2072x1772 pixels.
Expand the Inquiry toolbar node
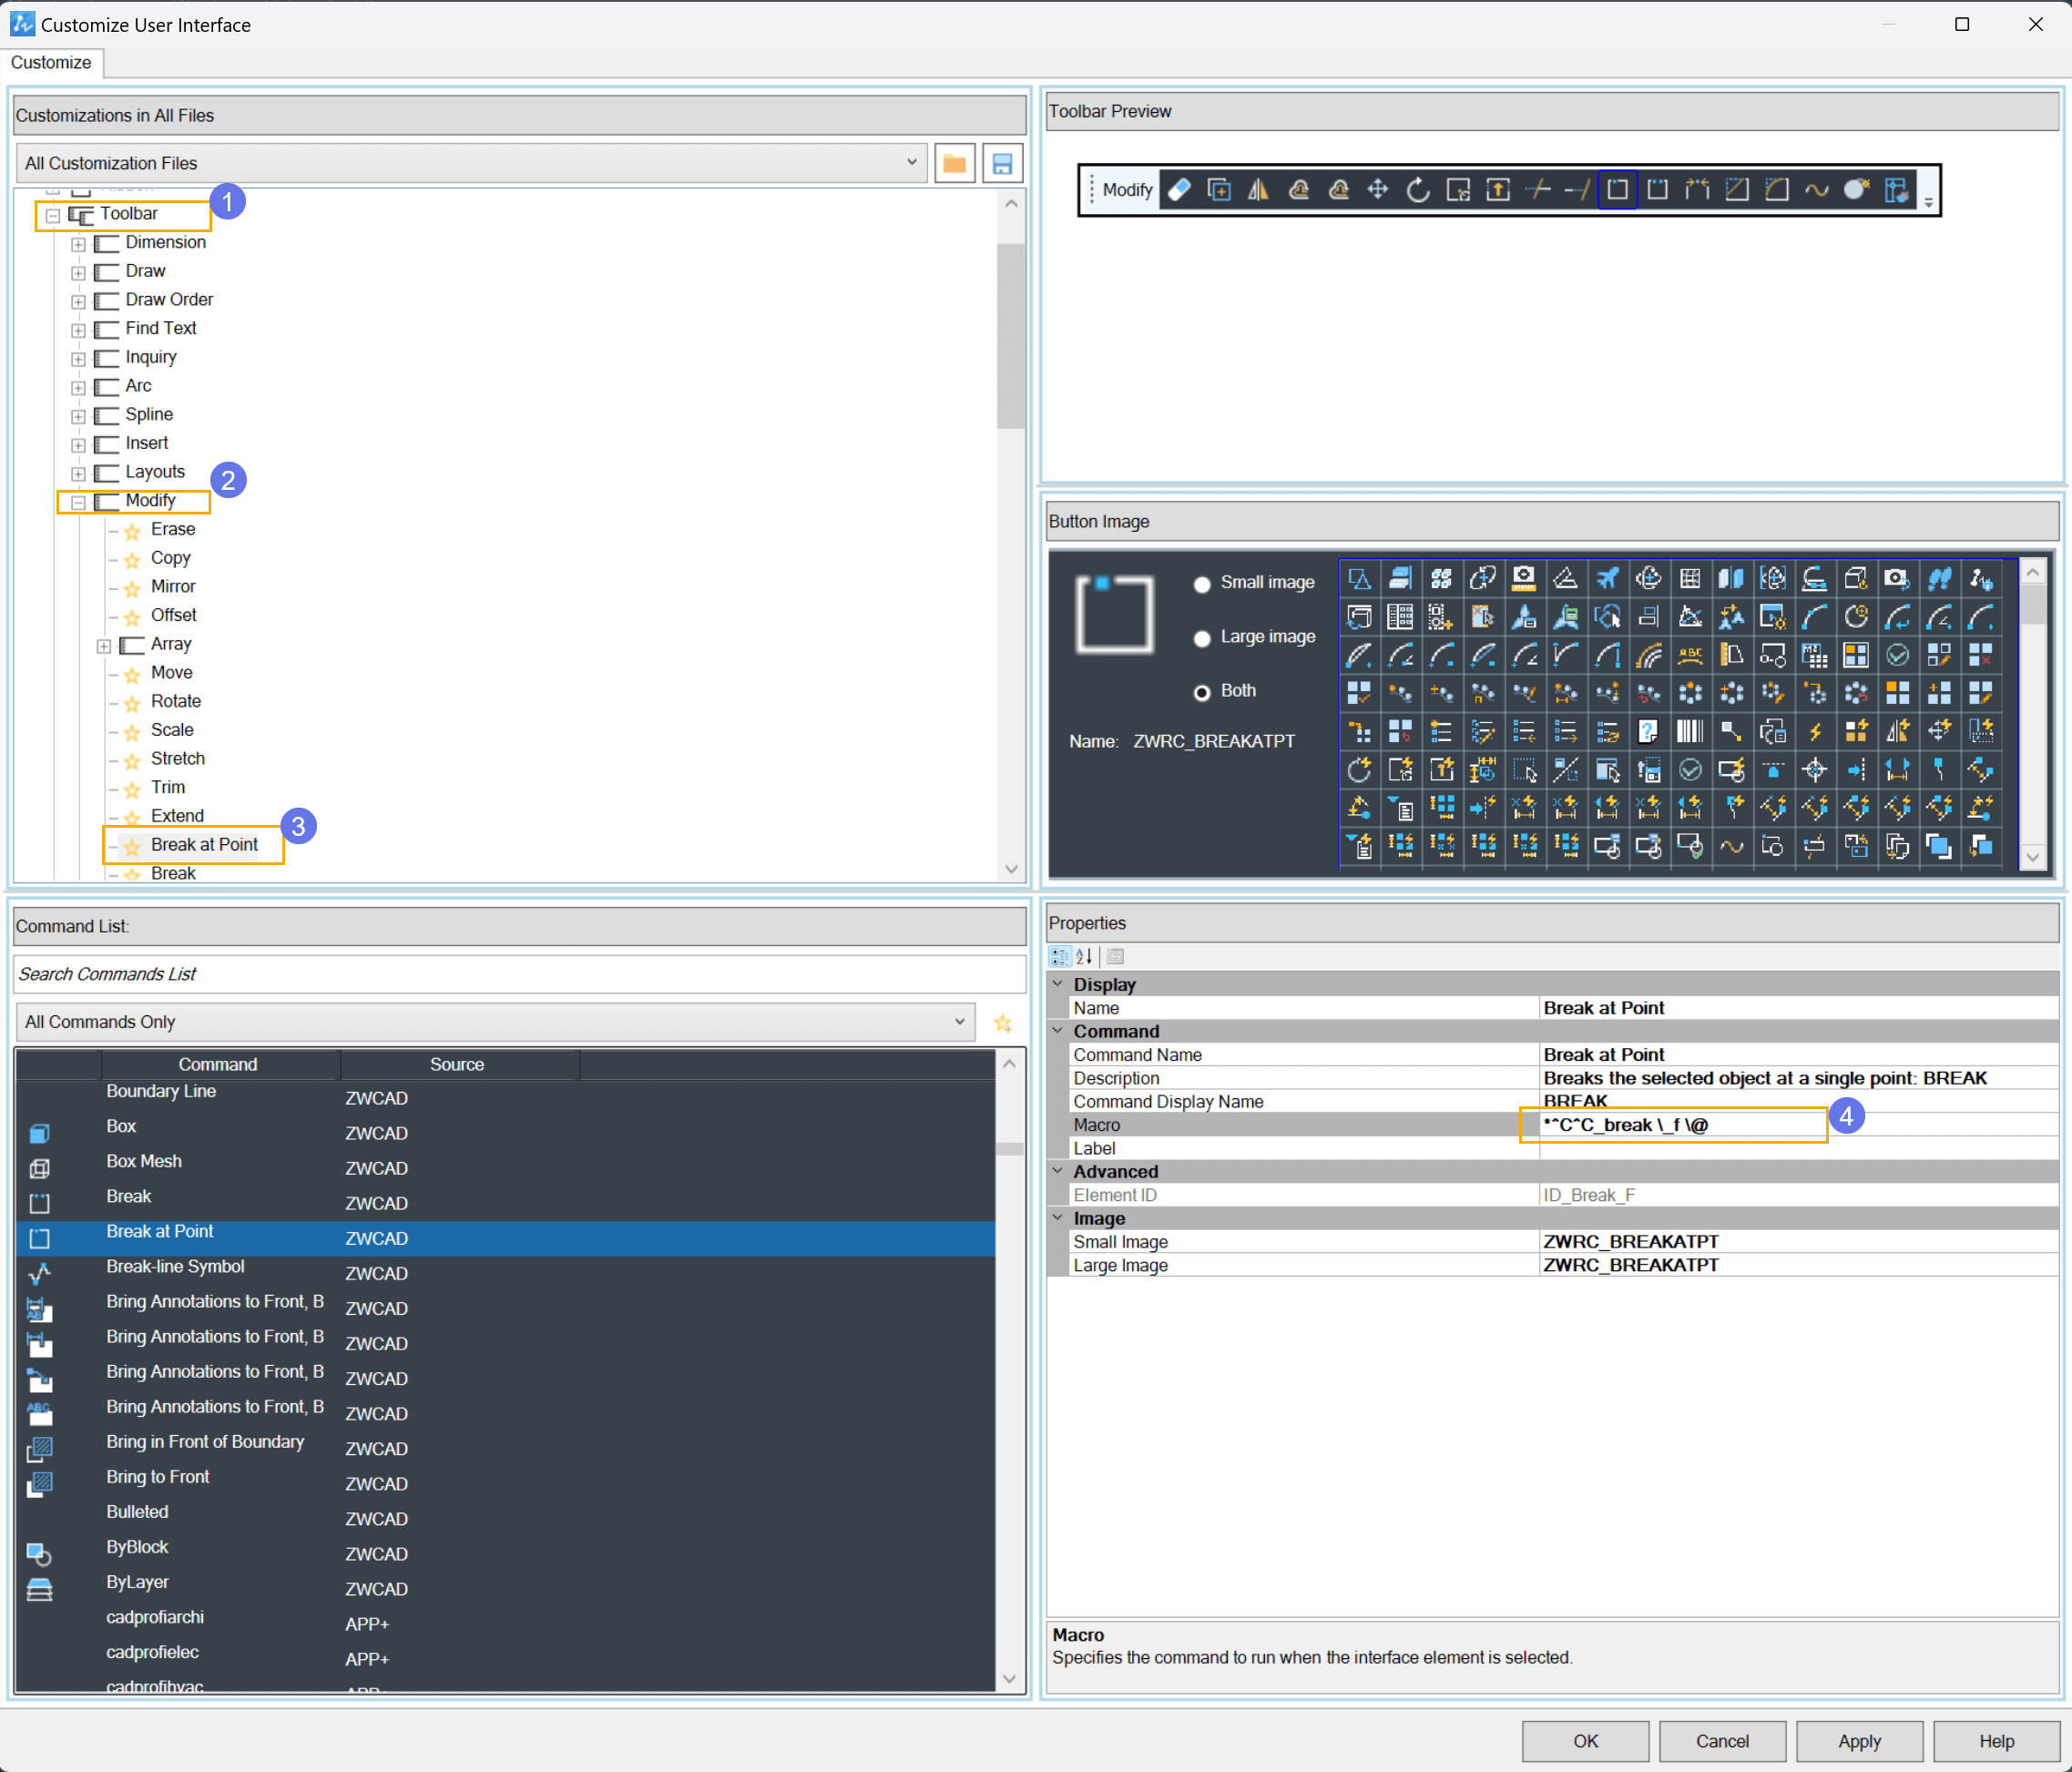pyautogui.click(x=78, y=359)
